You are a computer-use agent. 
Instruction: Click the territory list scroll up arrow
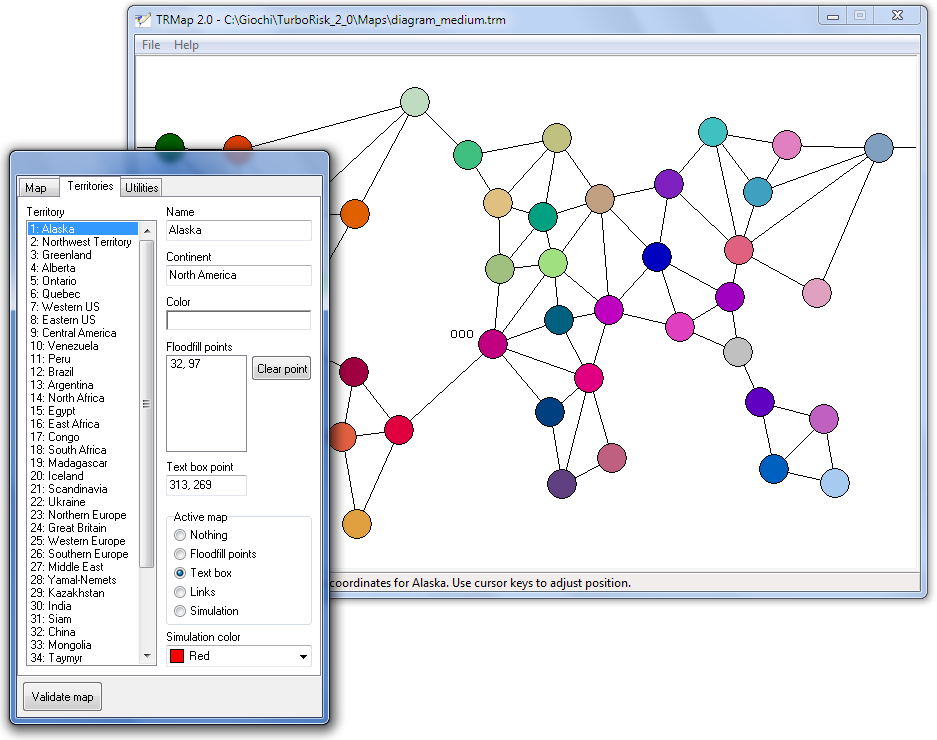click(x=147, y=230)
